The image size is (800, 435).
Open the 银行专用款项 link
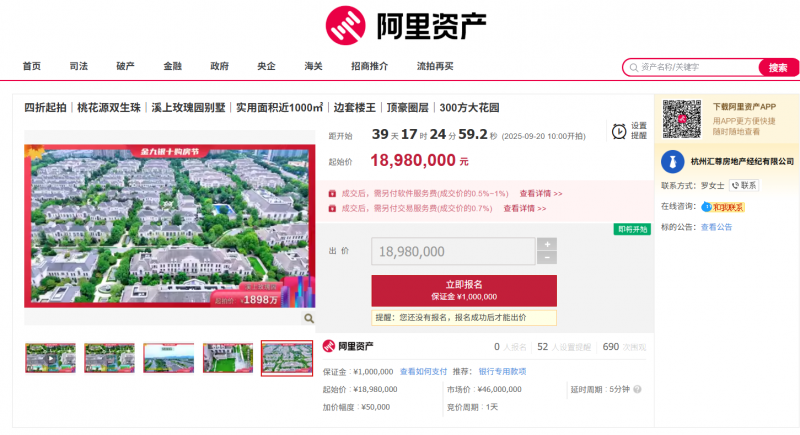pos(502,372)
